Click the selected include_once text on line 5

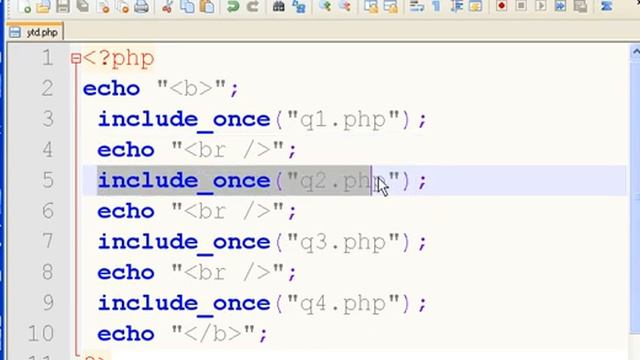tap(234, 180)
